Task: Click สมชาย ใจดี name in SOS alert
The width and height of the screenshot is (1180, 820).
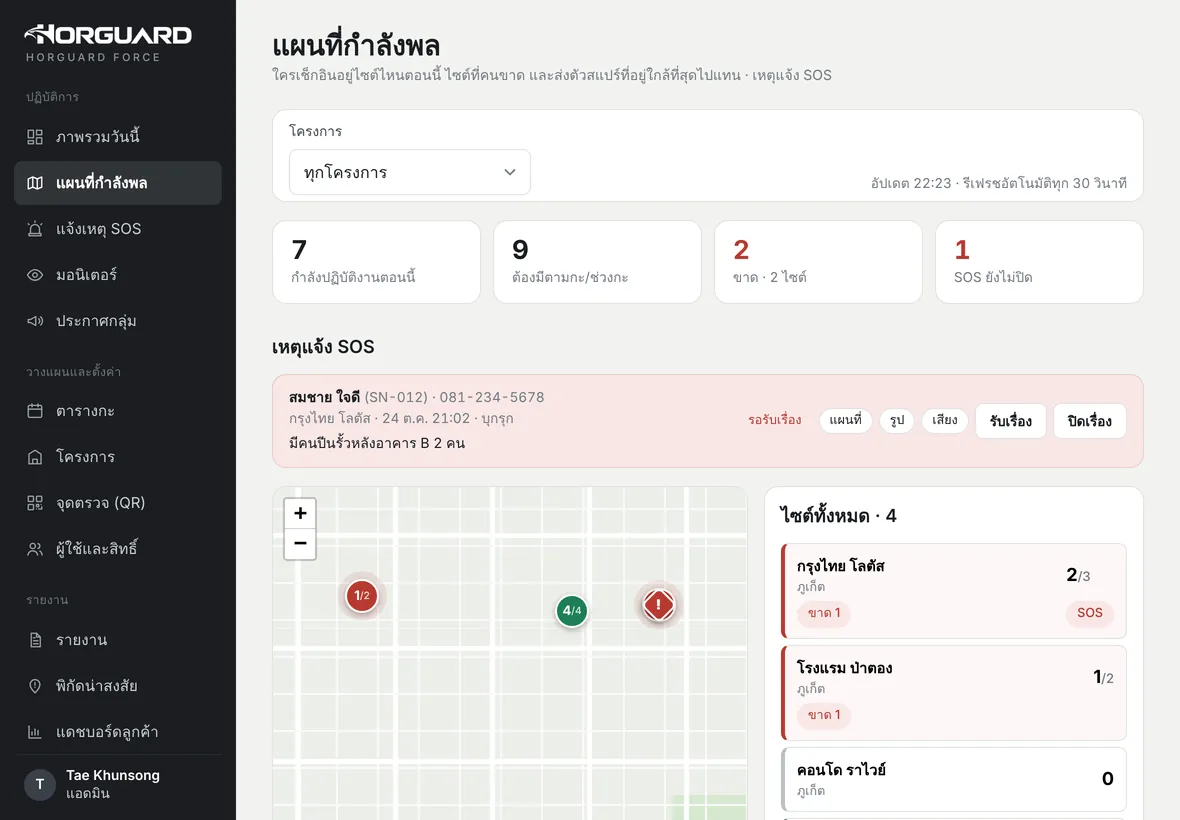Action: point(324,397)
